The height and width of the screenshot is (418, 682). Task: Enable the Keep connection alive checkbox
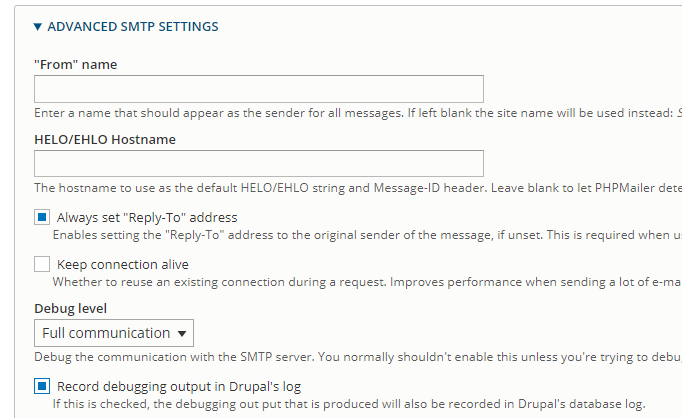pos(42,265)
